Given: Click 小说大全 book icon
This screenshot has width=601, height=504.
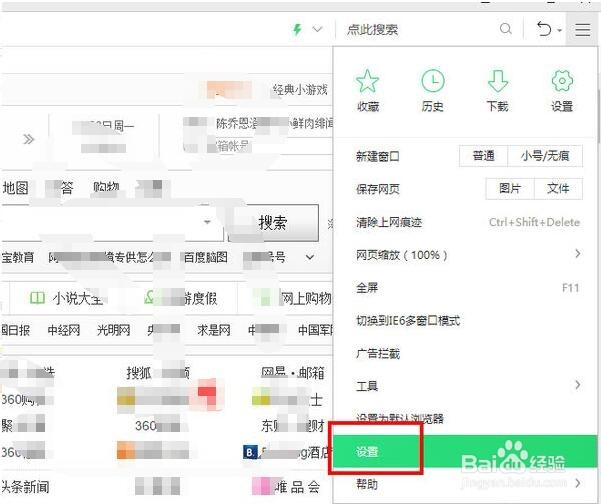Looking at the screenshot, I should point(37,298).
